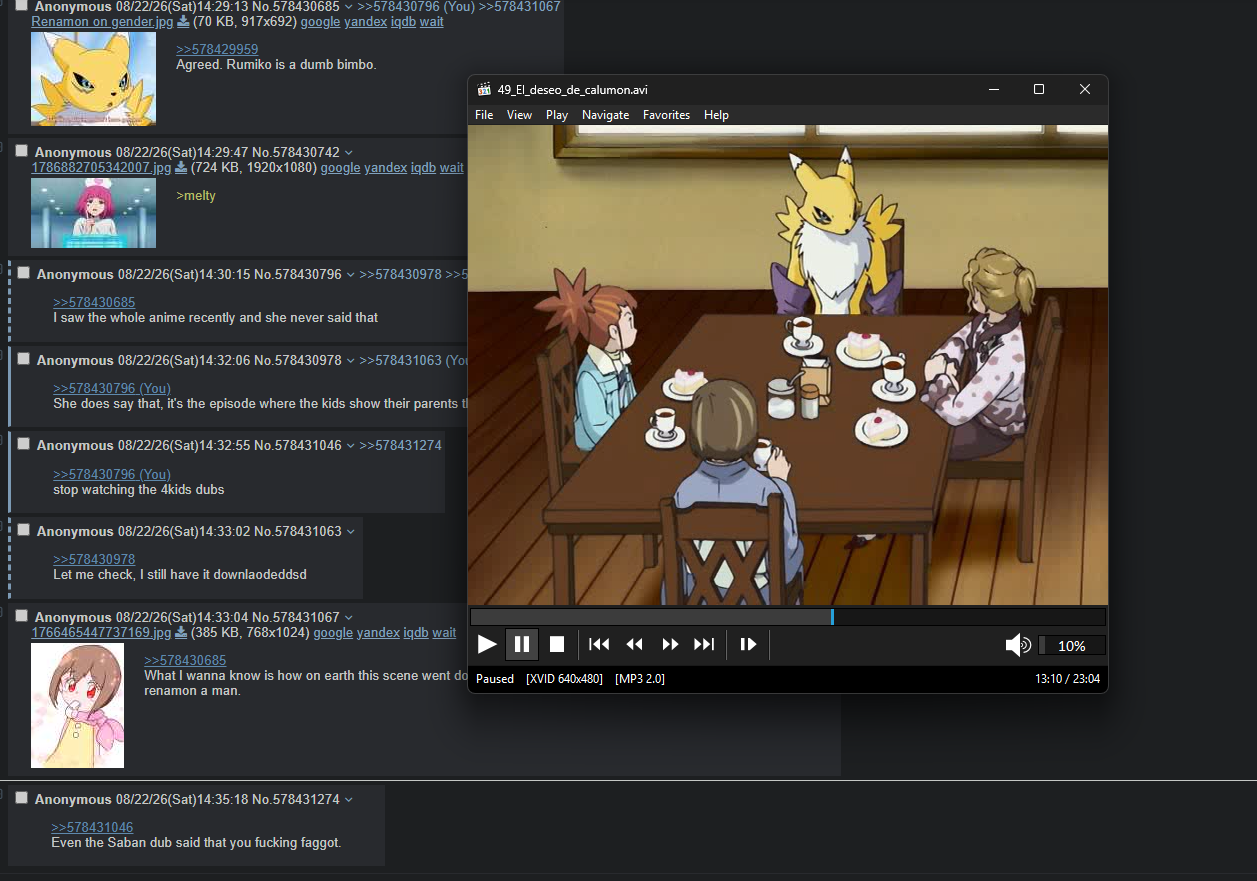Check the box for post No.578431046
Image resolution: width=1257 pixels, height=881 pixels.
24,444
